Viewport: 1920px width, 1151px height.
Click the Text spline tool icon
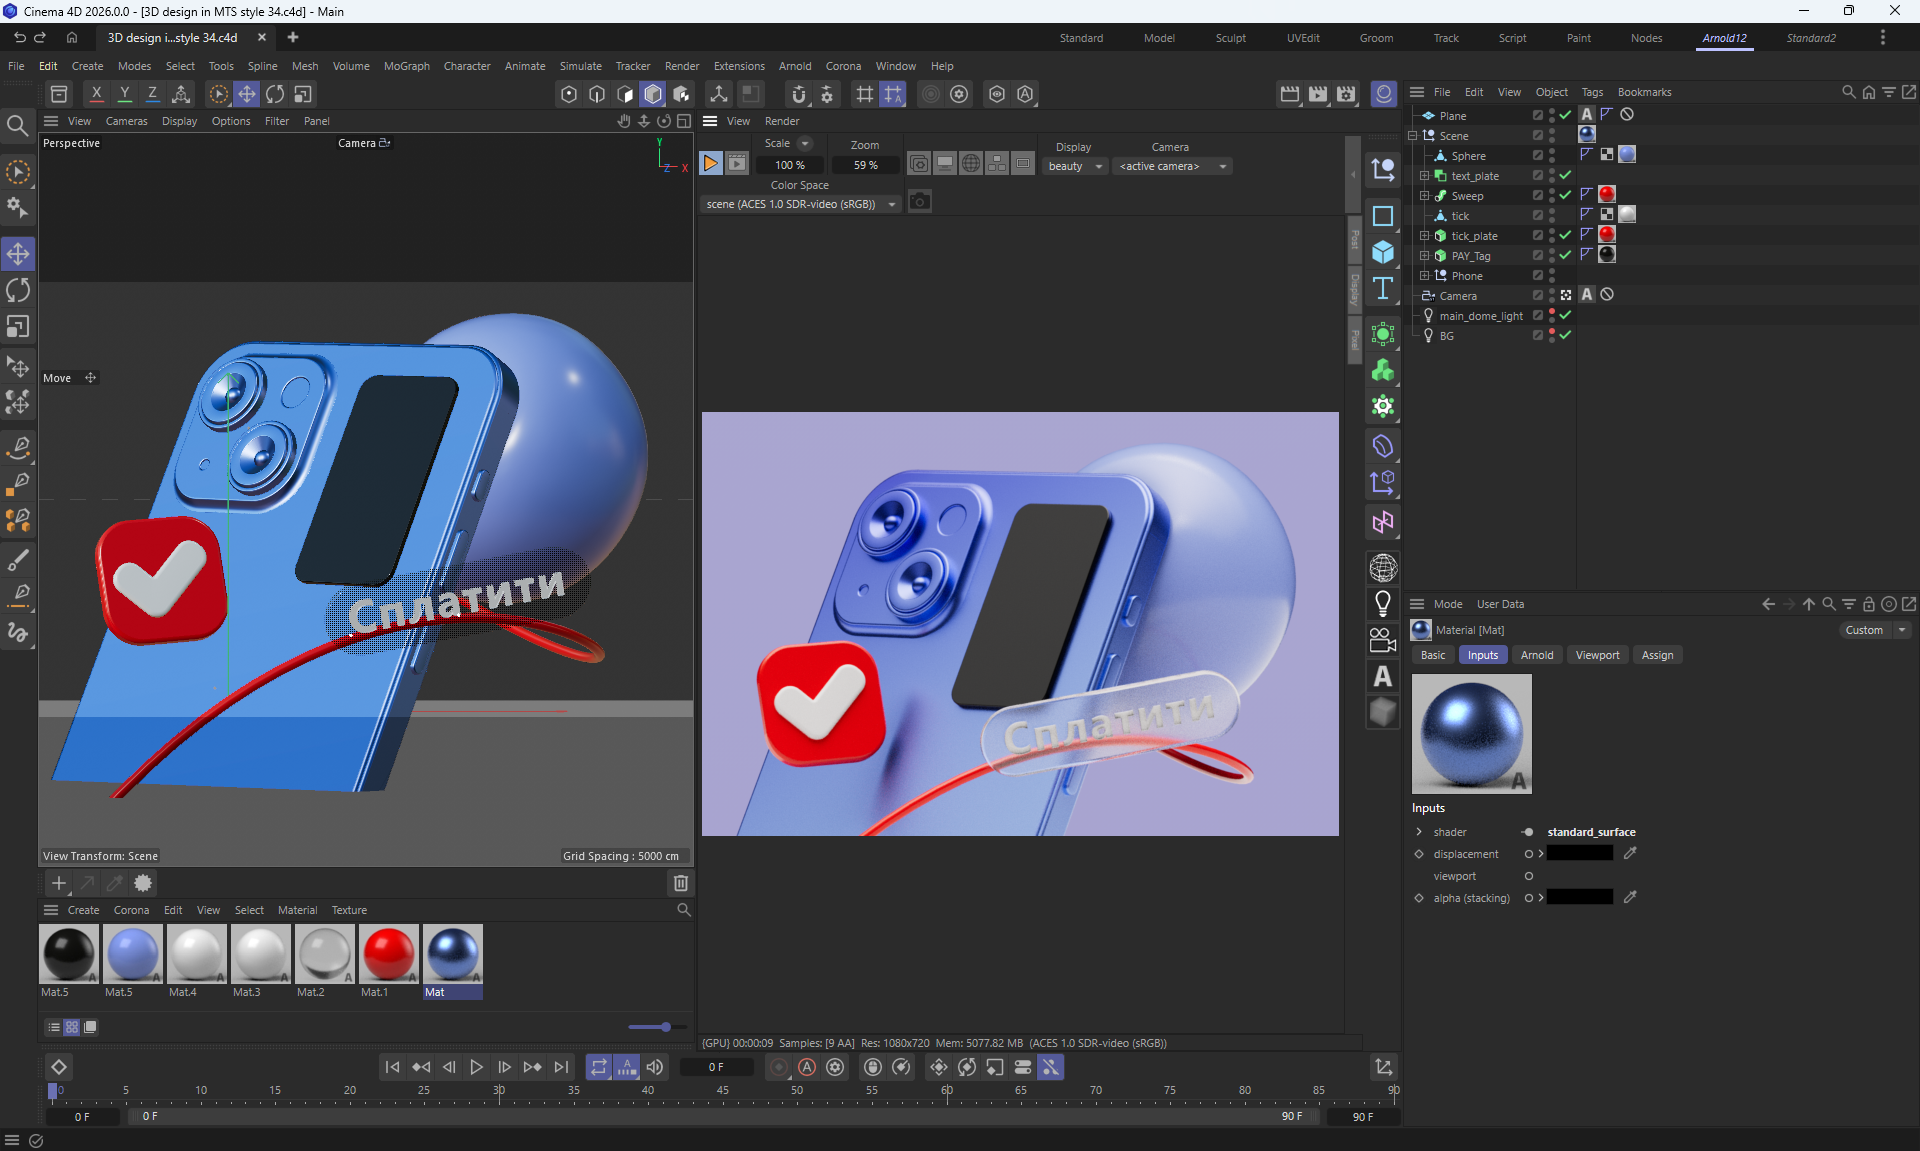point(1383,289)
